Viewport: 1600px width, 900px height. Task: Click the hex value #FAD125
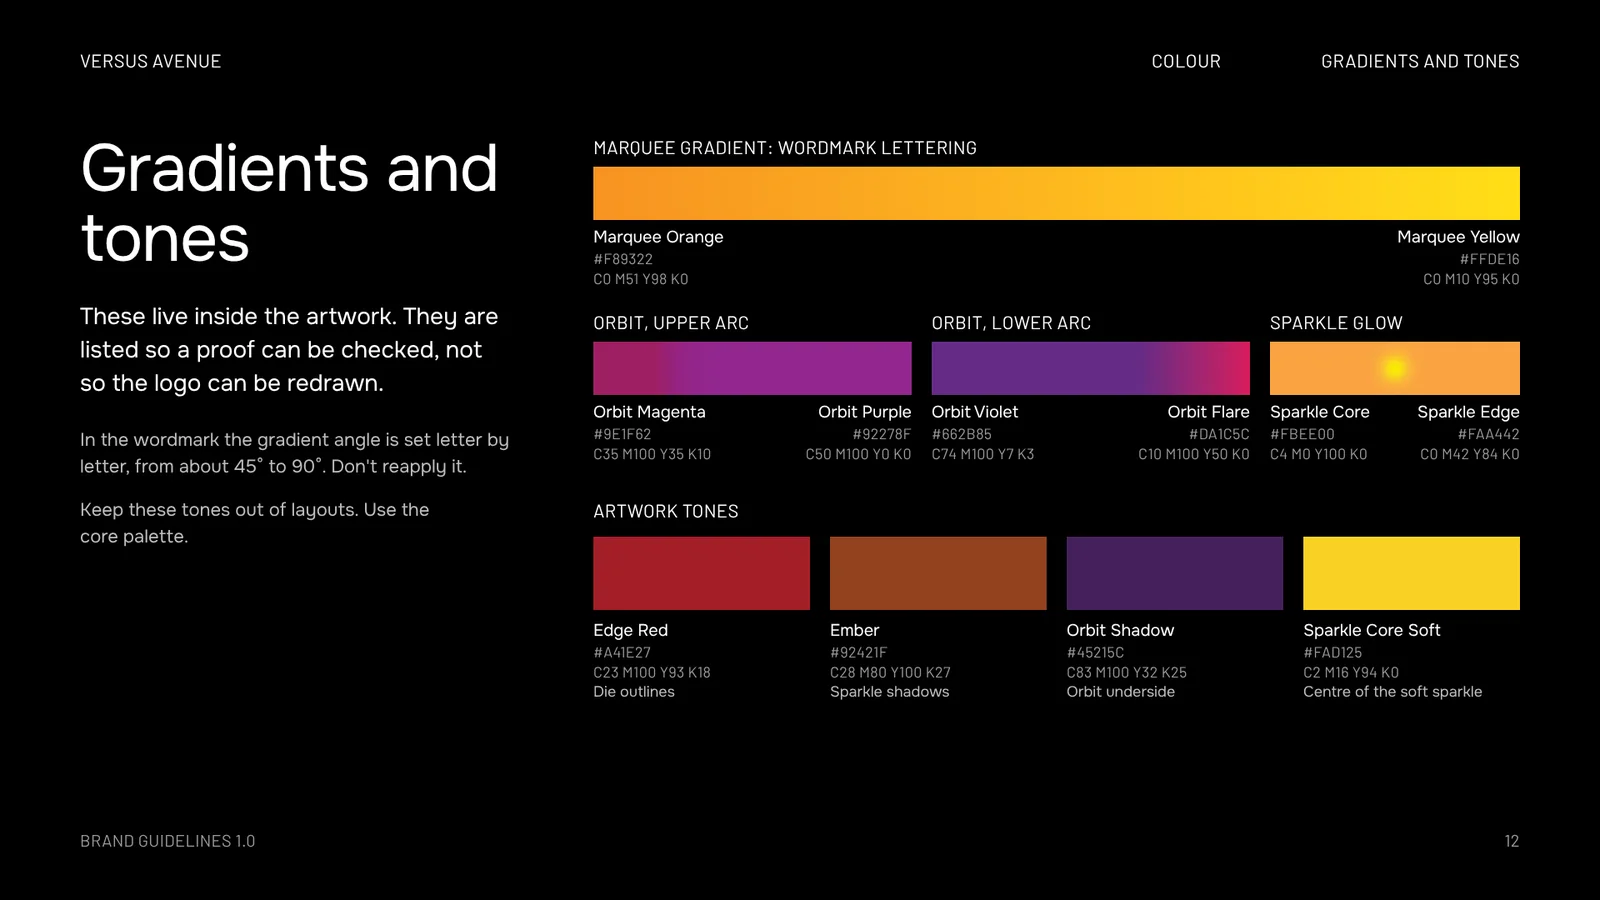point(1333,652)
